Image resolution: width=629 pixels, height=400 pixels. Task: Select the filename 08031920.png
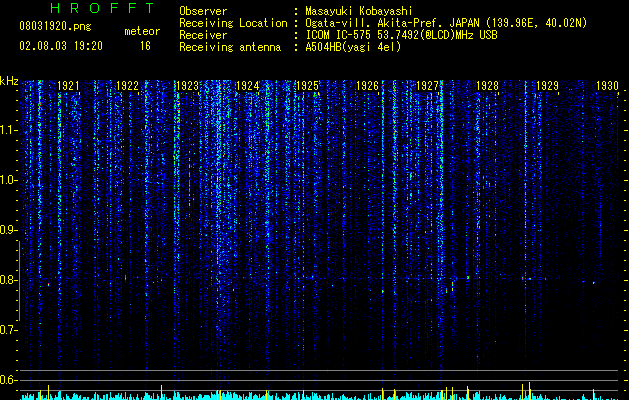(x=55, y=26)
